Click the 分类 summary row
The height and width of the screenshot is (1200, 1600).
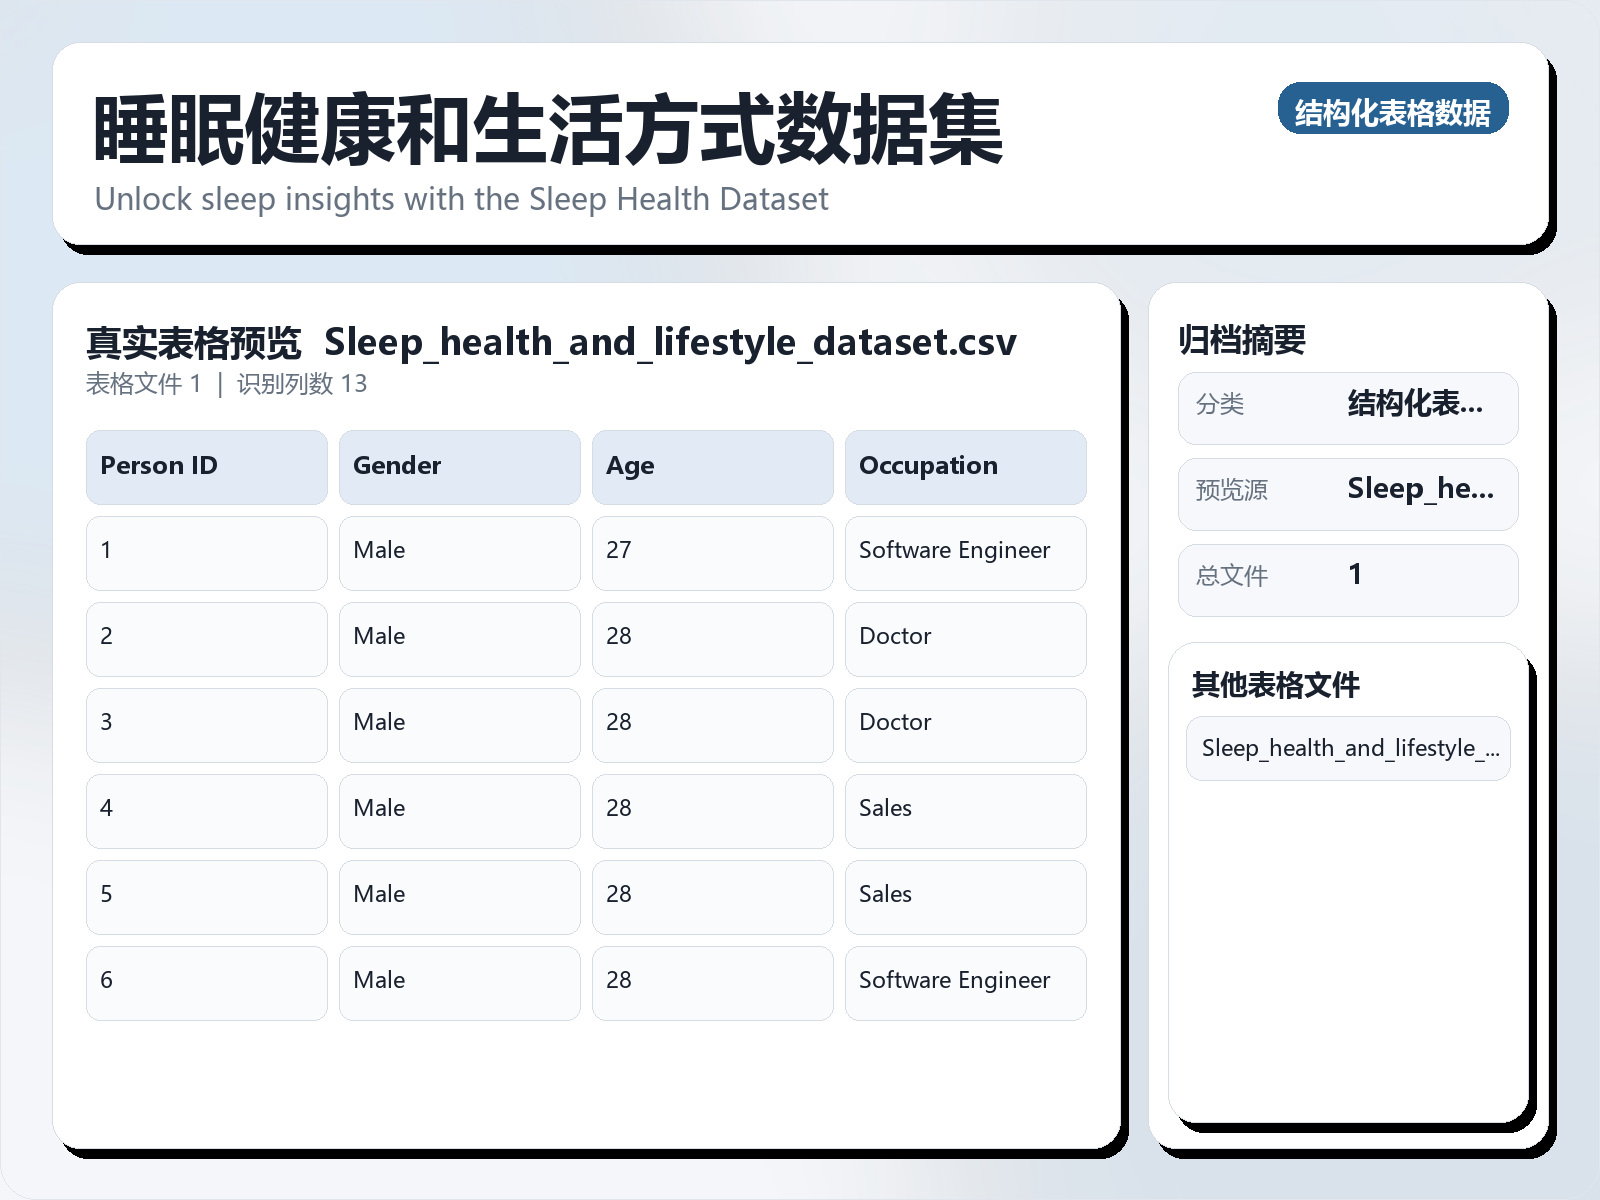[x=1347, y=407]
